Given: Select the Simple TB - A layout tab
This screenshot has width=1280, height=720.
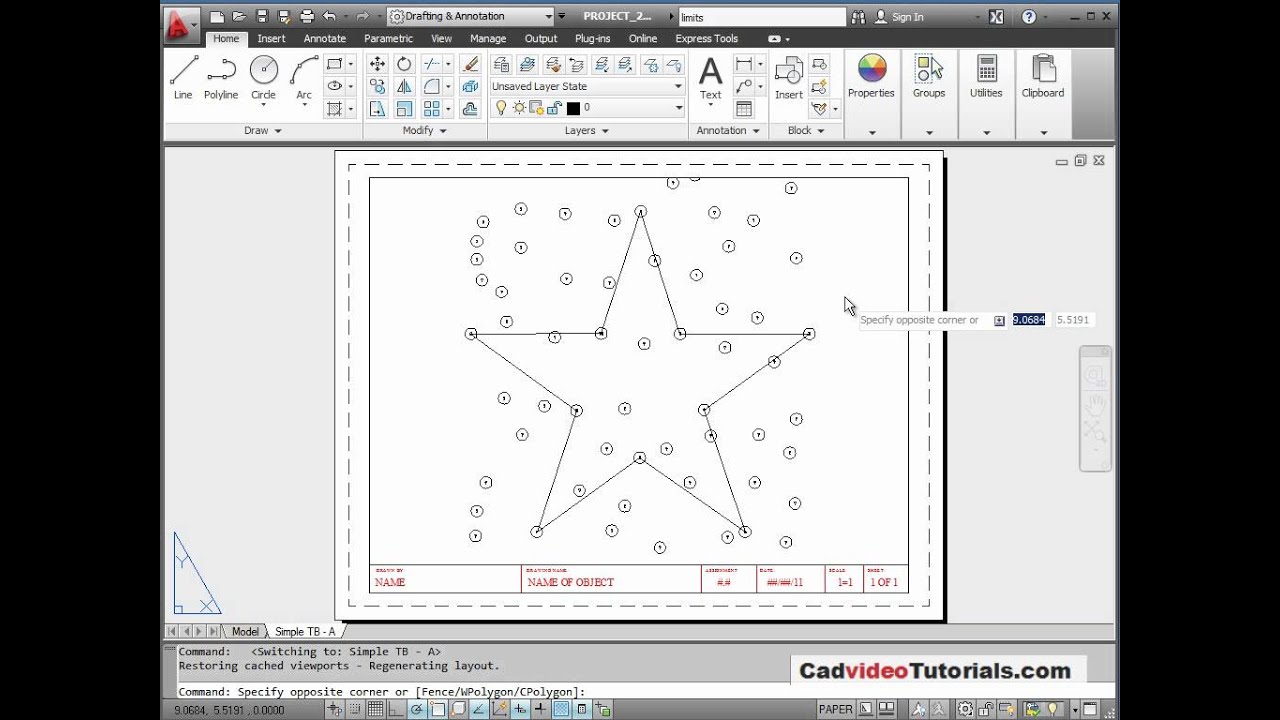Looking at the screenshot, I should pos(305,632).
